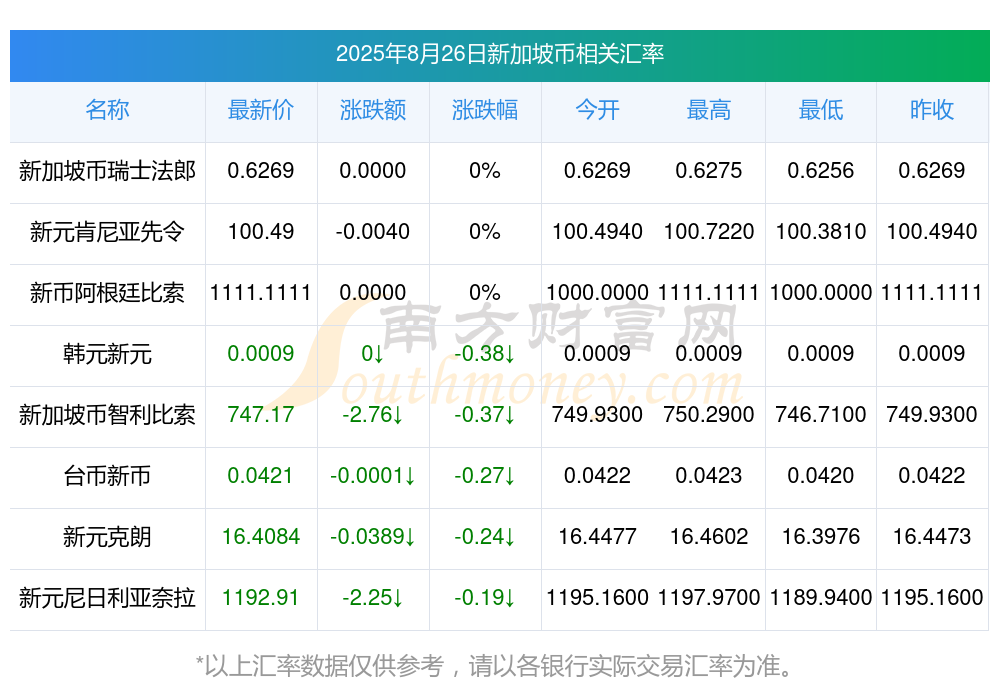Select the row name 新元克朗
The width and height of the screenshot is (1000, 698).
tap(107, 537)
